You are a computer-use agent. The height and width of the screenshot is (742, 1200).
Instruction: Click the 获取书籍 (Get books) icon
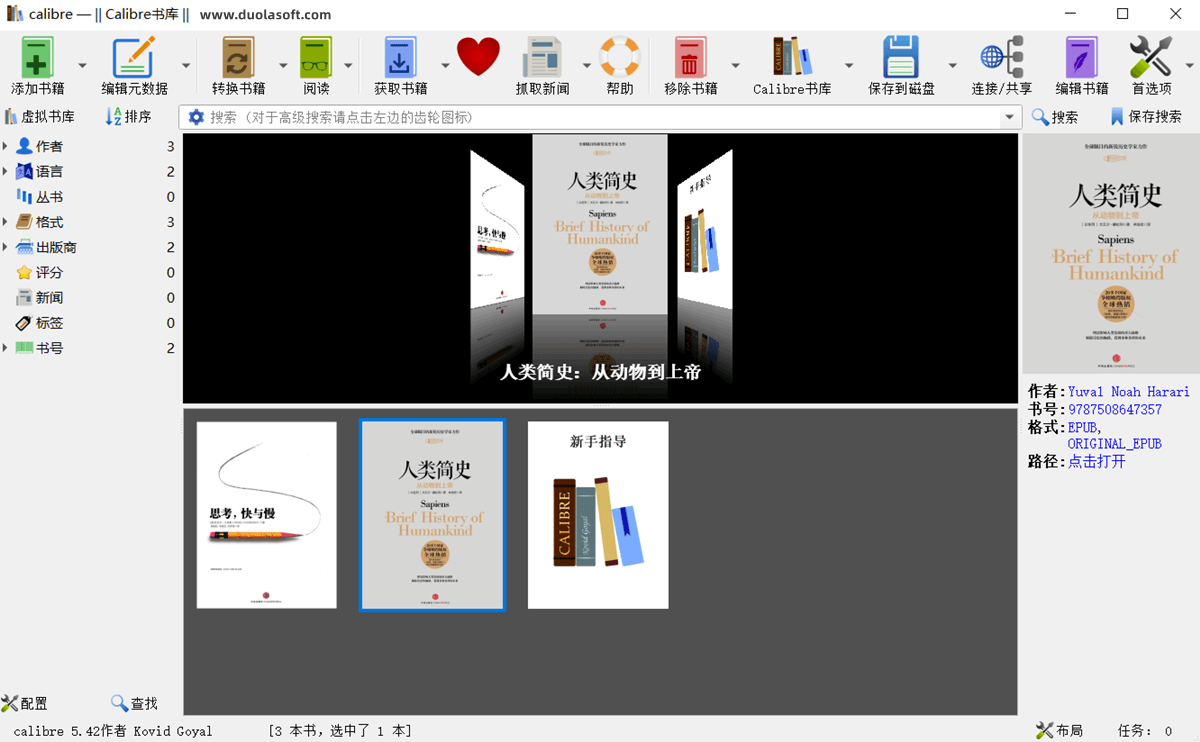400,58
